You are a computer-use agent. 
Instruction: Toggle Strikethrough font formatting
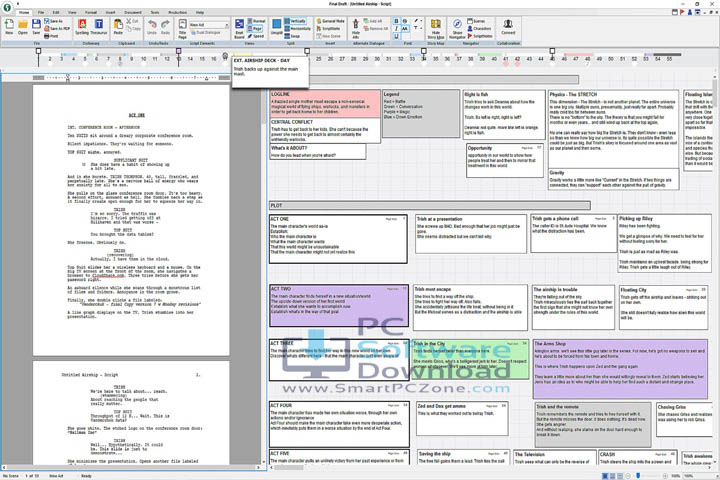405,21
